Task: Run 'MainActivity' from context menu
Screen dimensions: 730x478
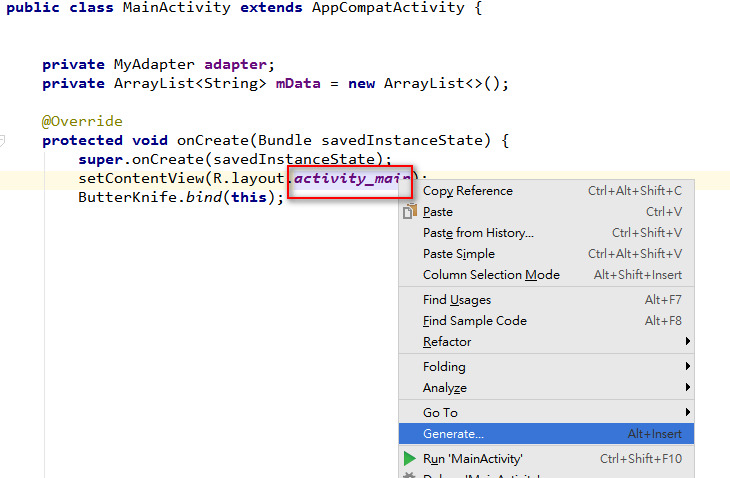Action: pos(547,459)
